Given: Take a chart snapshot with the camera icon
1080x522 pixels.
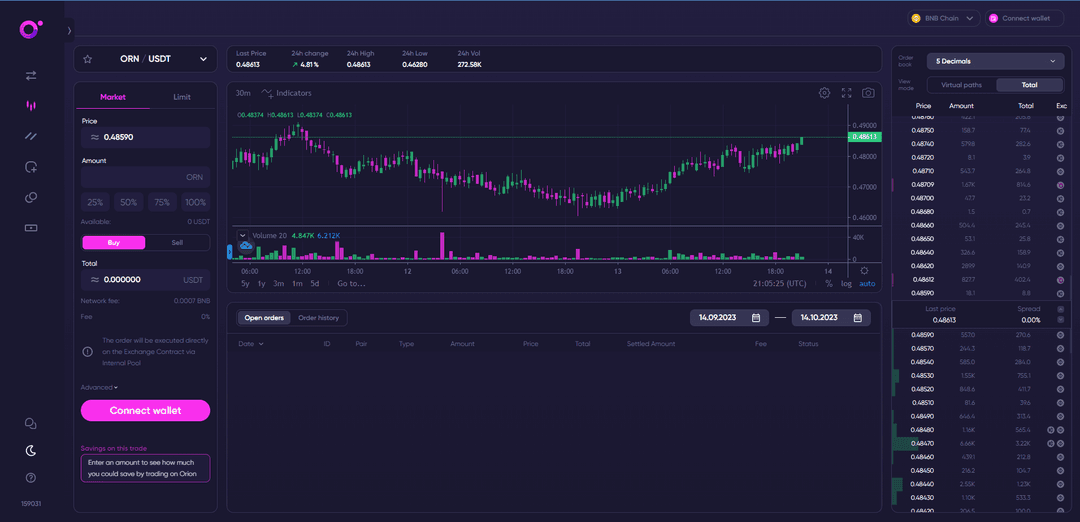Looking at the screenshot, I should (x=869, y=93).
